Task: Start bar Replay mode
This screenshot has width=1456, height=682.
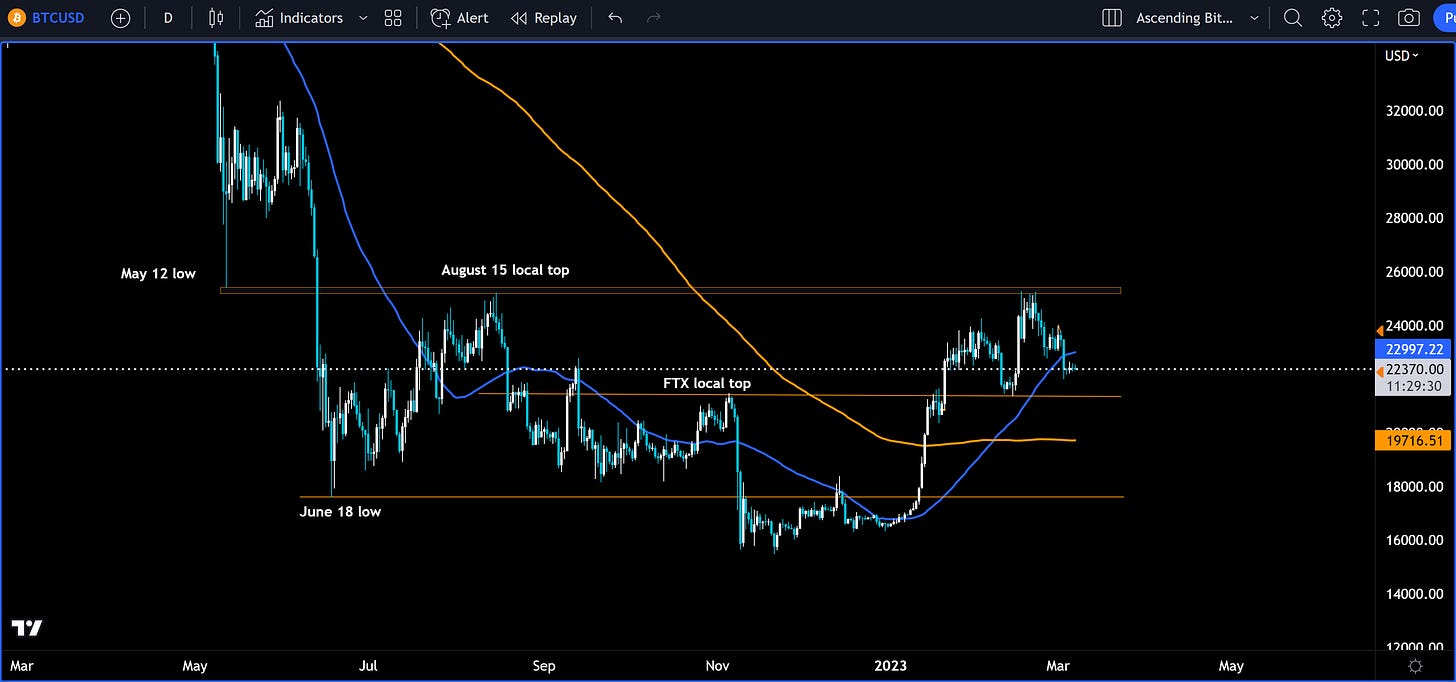Action: pos(543,18)
